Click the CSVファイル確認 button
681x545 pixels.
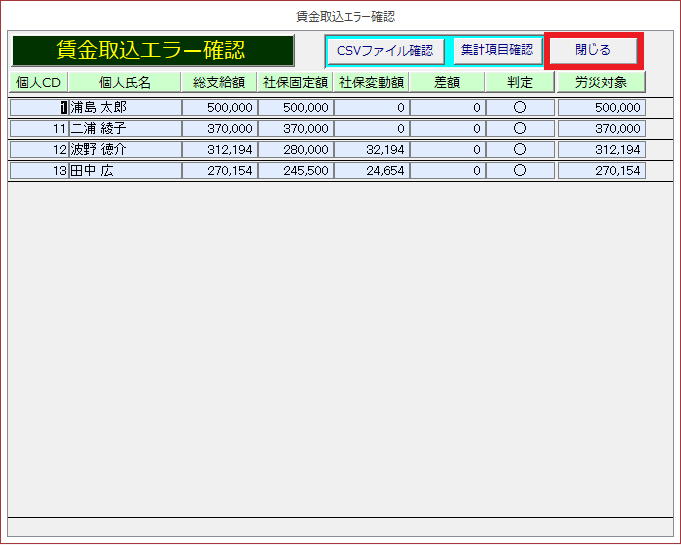385,51
